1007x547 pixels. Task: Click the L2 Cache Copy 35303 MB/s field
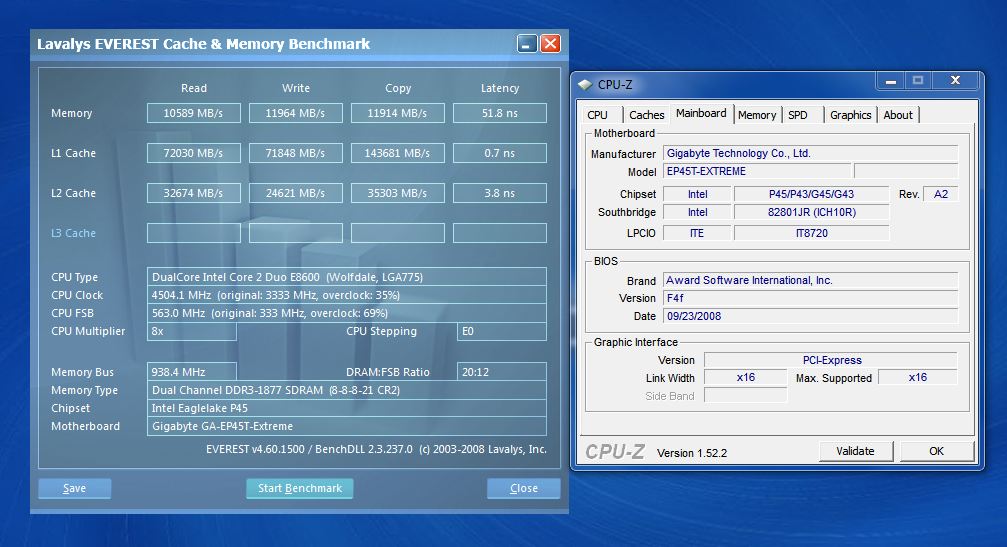tap(398, 193)
